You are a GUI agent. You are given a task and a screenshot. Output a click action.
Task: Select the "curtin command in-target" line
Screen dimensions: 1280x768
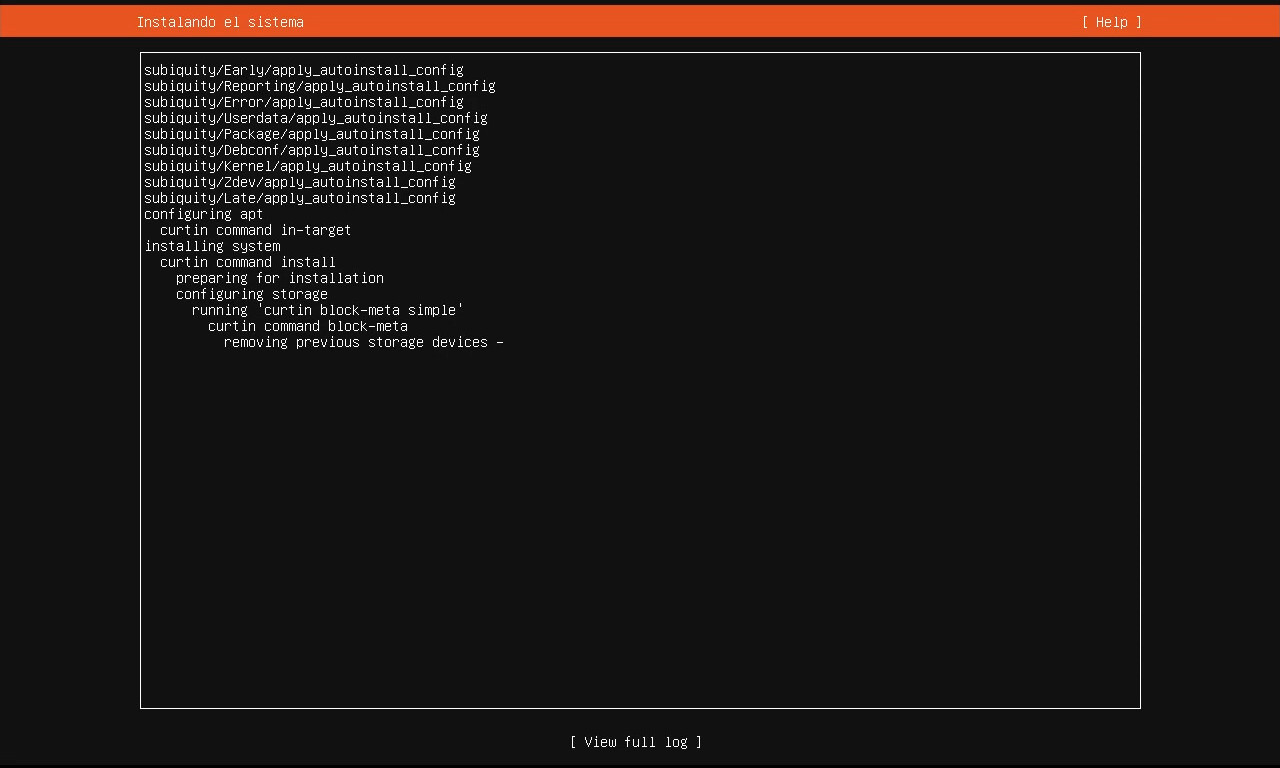pos(255,230)
